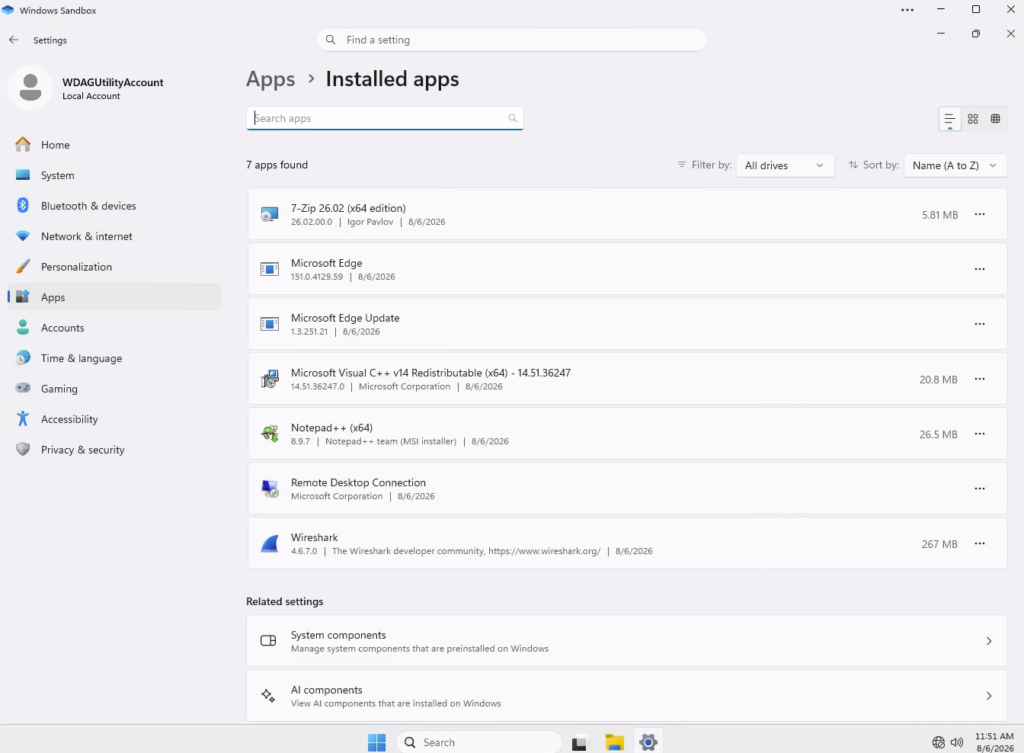The width and height of the screenshot is (1024, 753).
Task: Open System settings in sidebar
Action: pyautogui.click(x=114, y=175)
